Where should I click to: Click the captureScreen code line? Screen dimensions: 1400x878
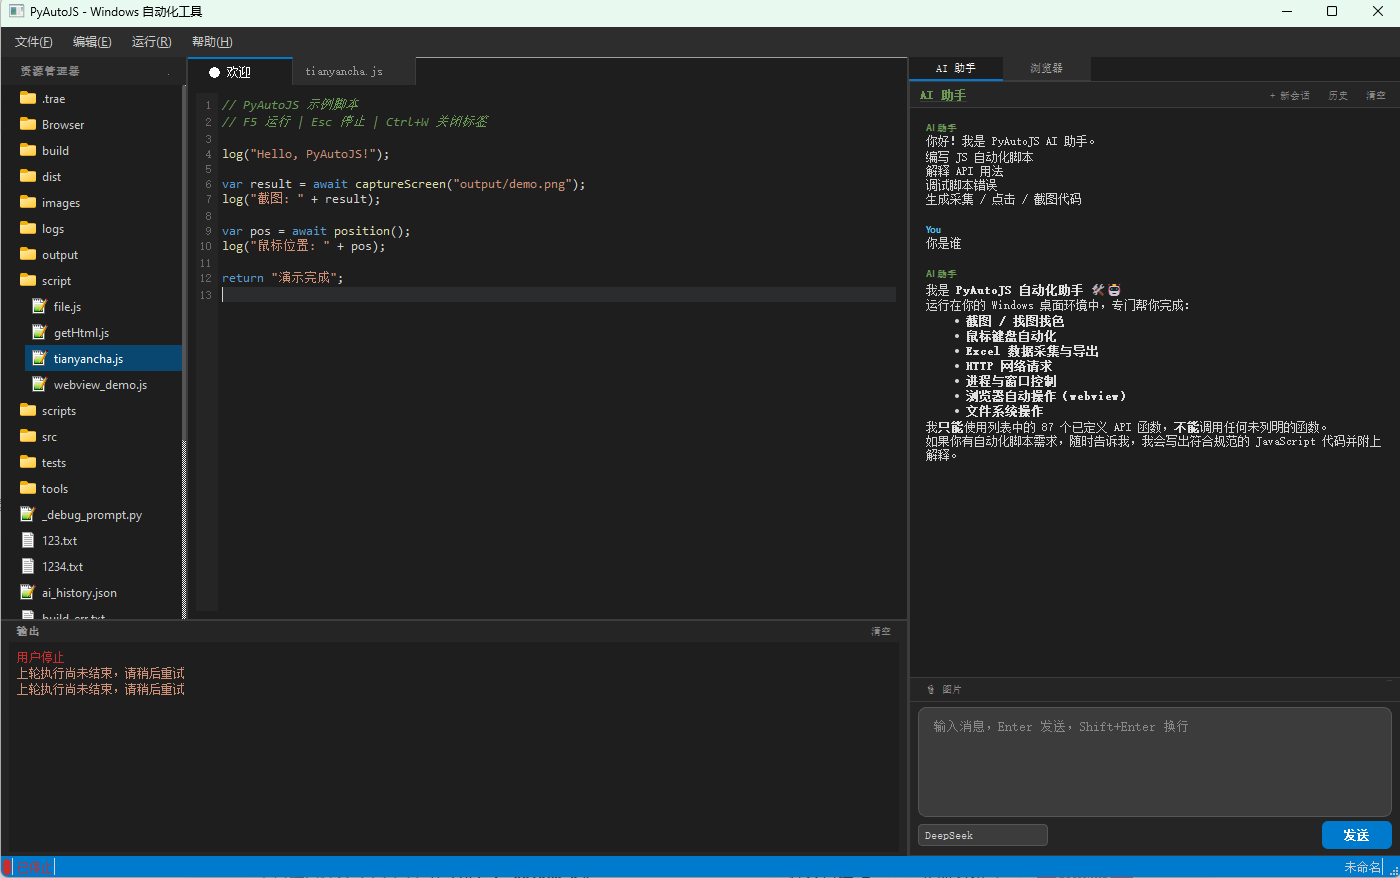pos(403,184)
